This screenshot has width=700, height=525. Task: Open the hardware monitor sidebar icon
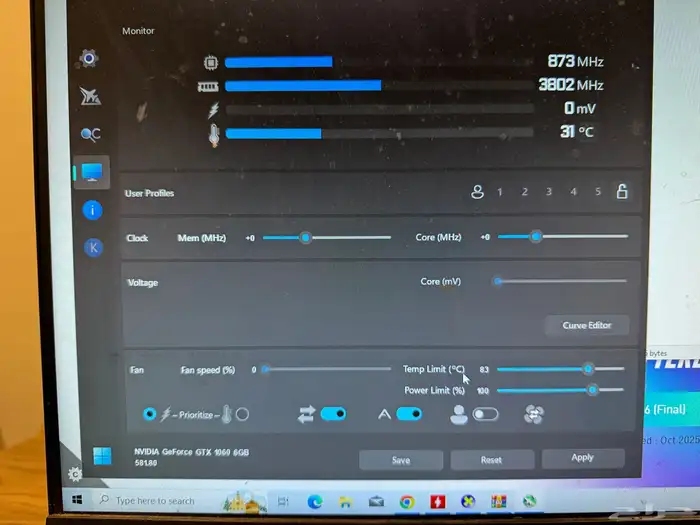click(x=91, y=173)
